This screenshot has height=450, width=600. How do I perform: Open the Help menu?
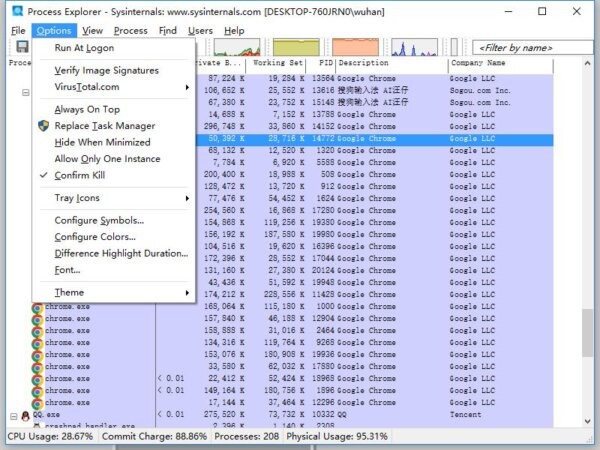[x=234, y=31]
